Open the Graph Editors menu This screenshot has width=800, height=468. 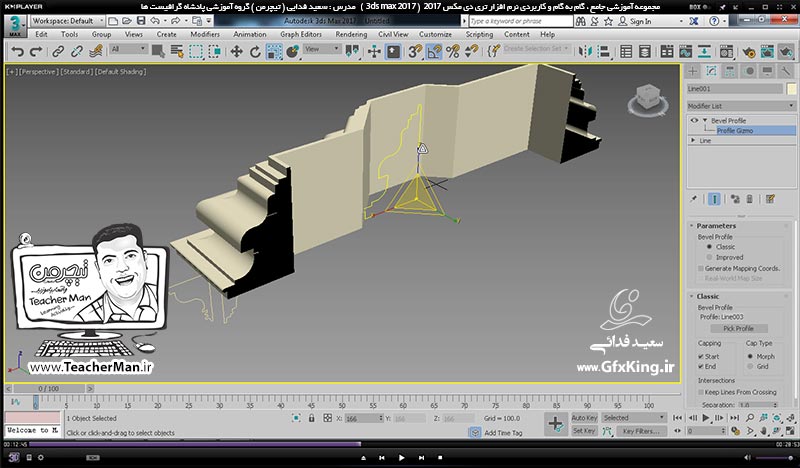point(301,34)
